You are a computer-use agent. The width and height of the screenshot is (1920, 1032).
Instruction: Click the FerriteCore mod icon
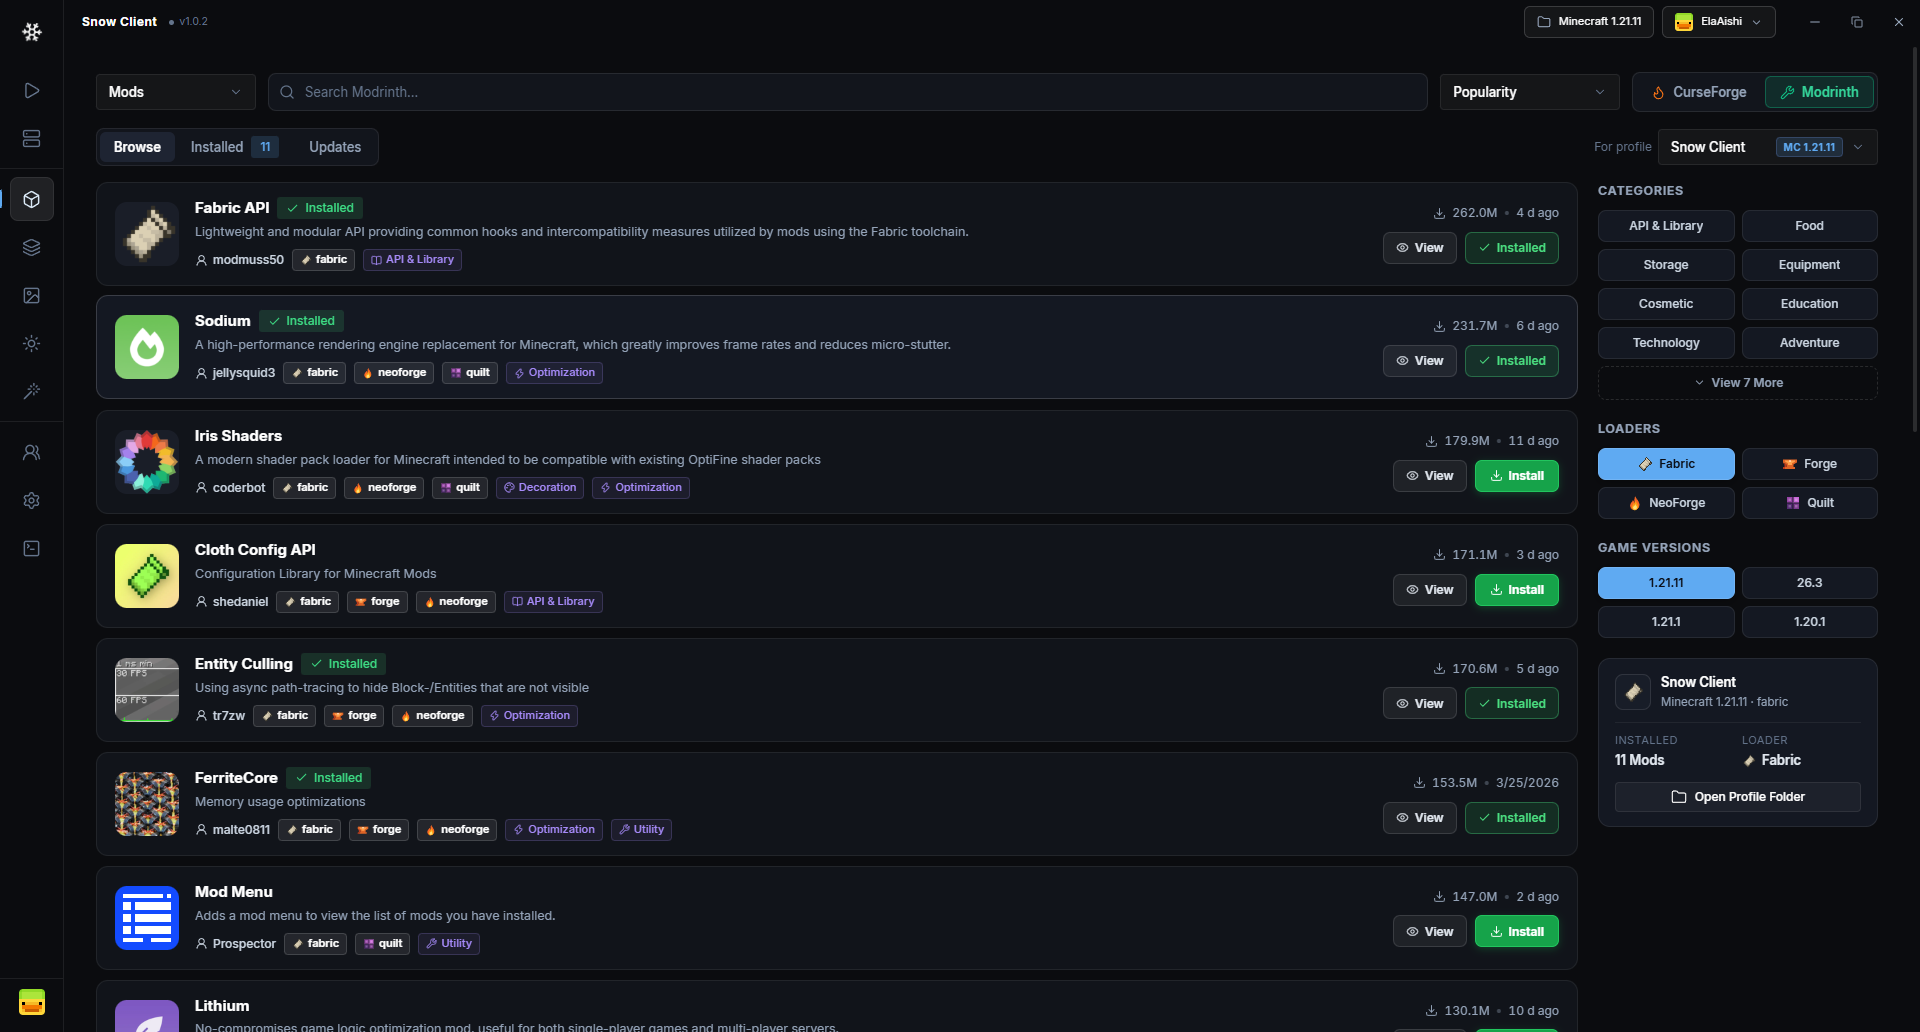pyautogui.click(x=147, y=804)
